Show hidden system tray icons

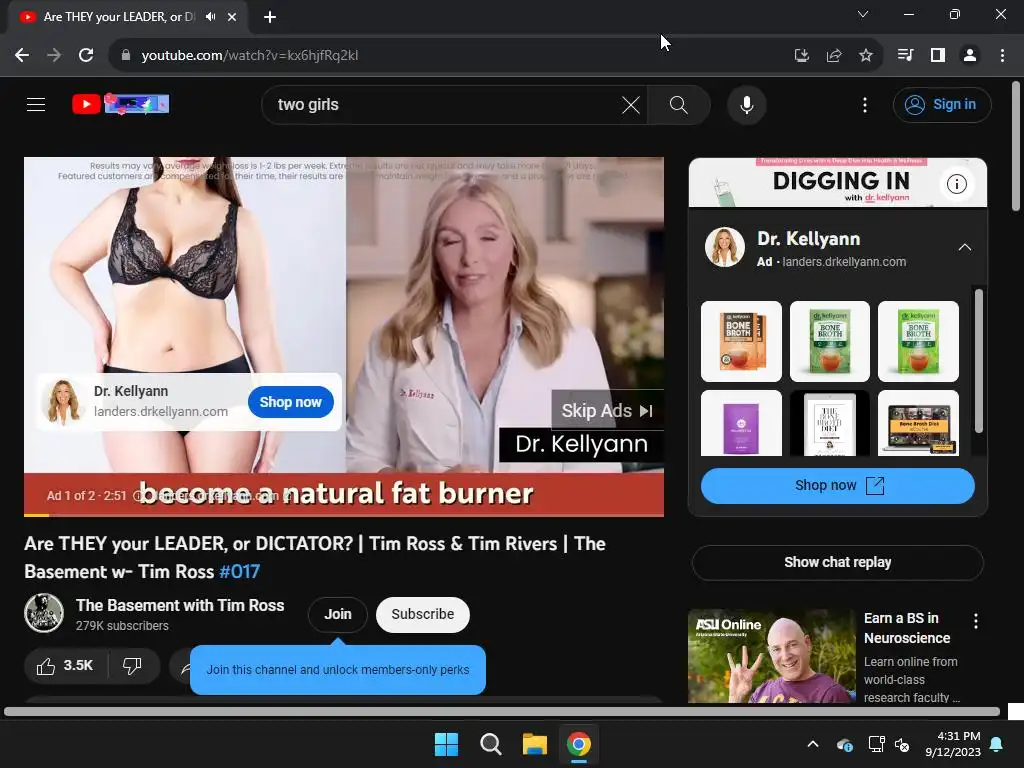(x=813, y=744)
